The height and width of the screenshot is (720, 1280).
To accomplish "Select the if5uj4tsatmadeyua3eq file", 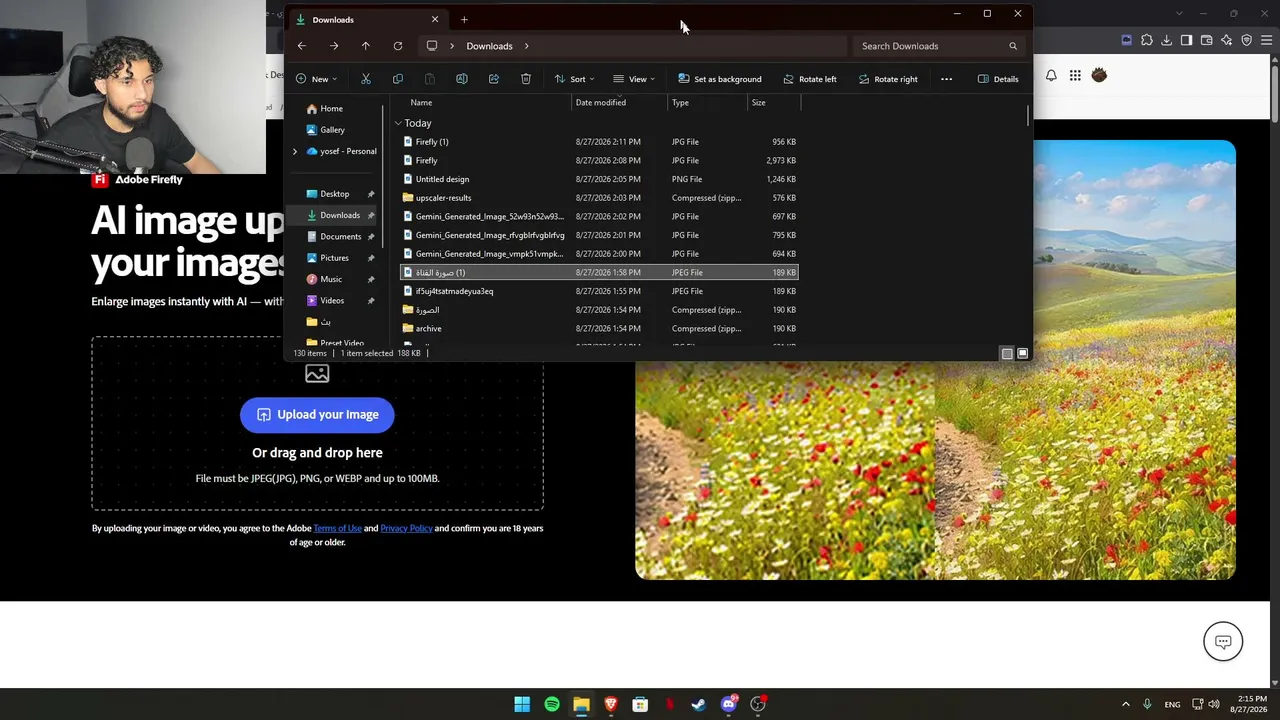I will click(599, 291).
